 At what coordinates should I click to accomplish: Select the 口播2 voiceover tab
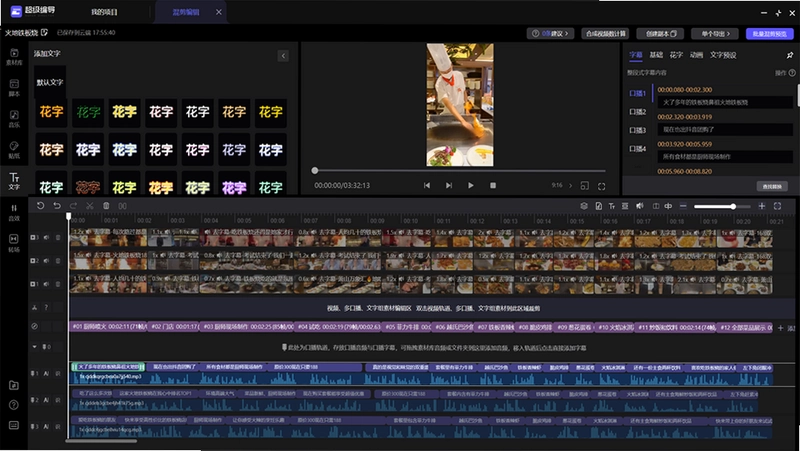(638, 112)
